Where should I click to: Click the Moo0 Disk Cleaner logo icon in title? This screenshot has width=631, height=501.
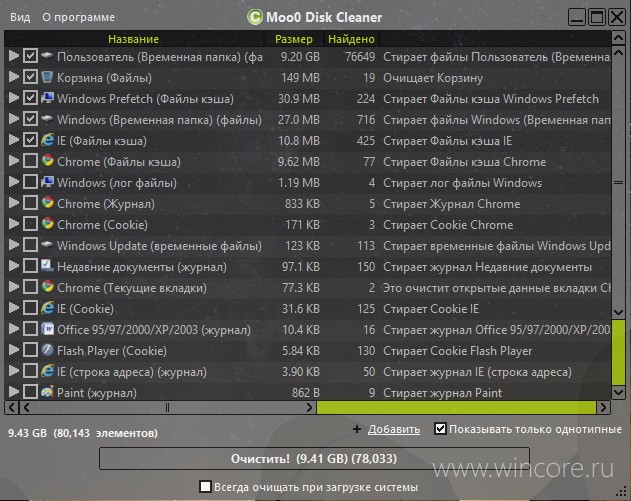coord(255,17)
